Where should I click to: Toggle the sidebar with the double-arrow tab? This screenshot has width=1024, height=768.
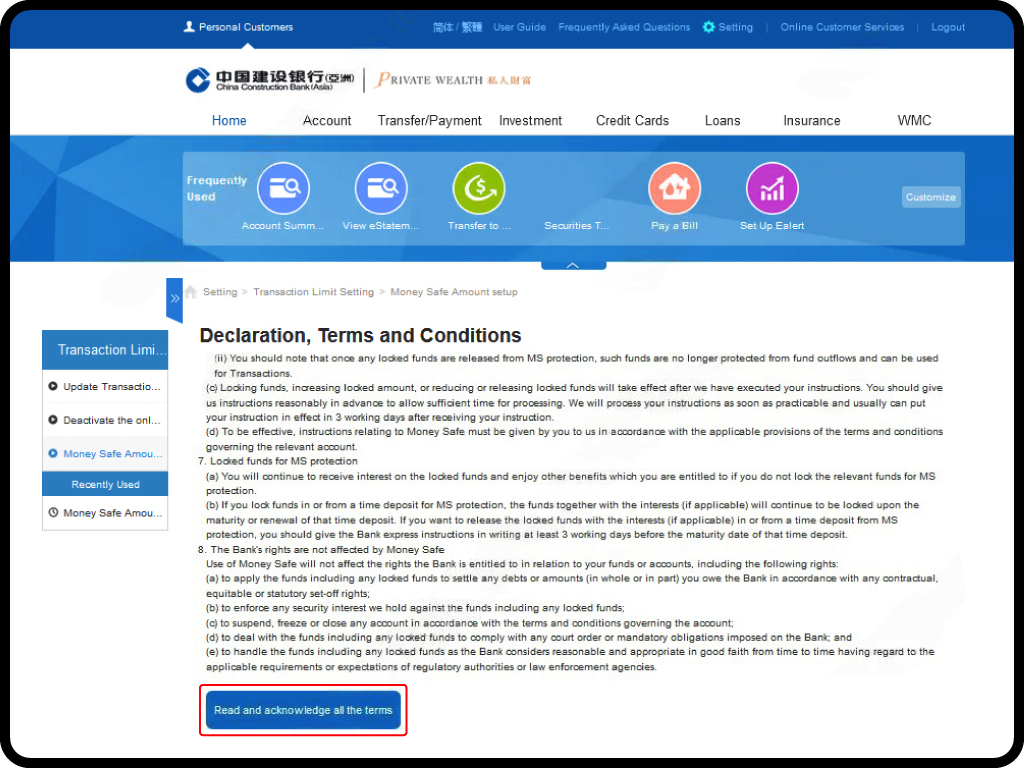click(x=175, y=298)
